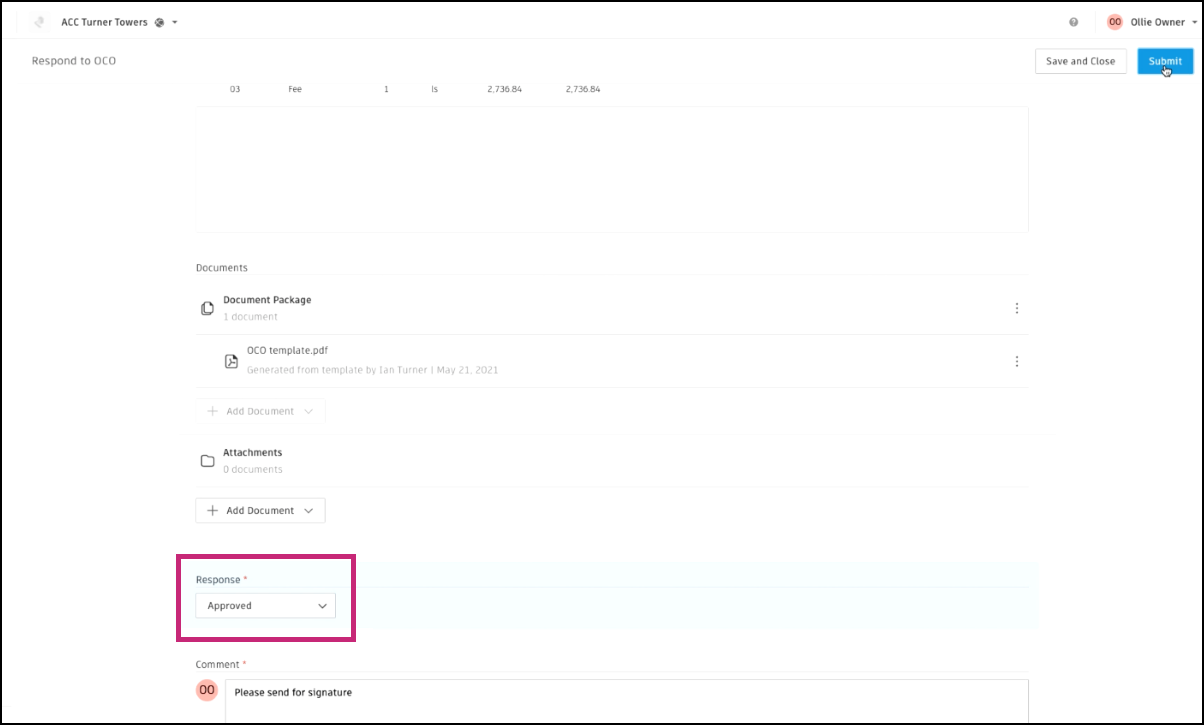1204x725 pixels.
Task: Click the Submit button
Action: coord(1165,61)
